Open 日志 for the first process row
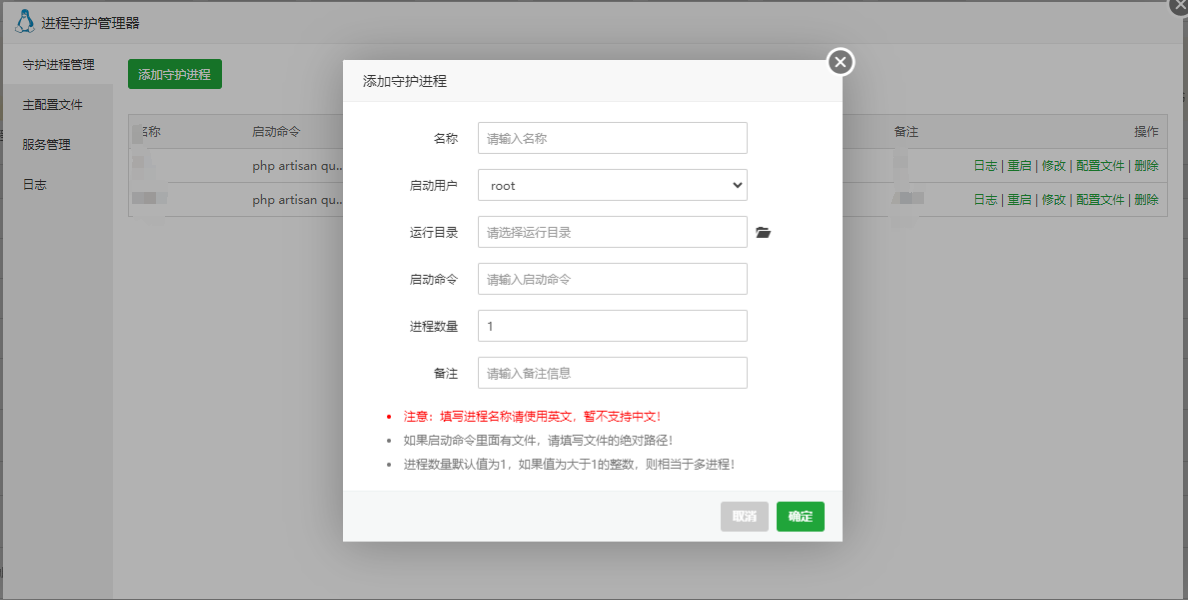Screen dimensions: 1188x600 (984, 166)
